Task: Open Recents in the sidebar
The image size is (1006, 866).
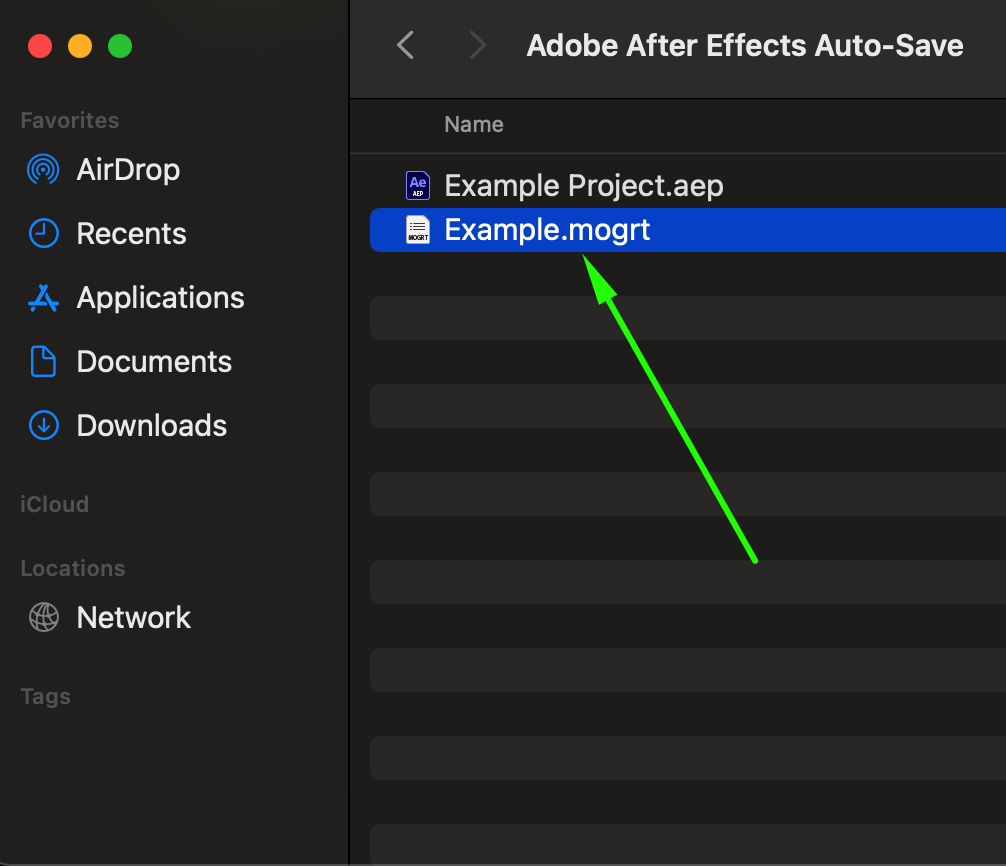Action: point(131,233)
